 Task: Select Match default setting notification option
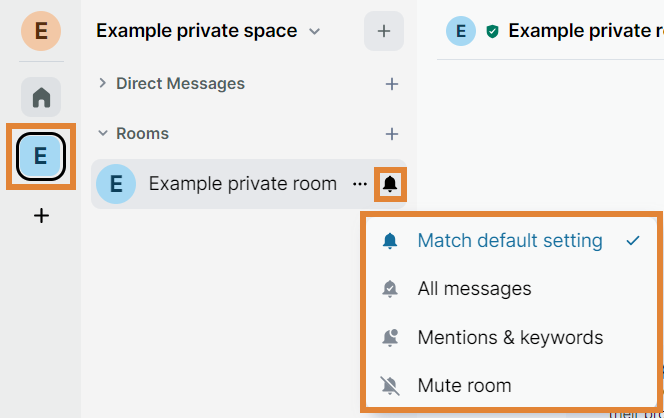[x=509, y=241]
